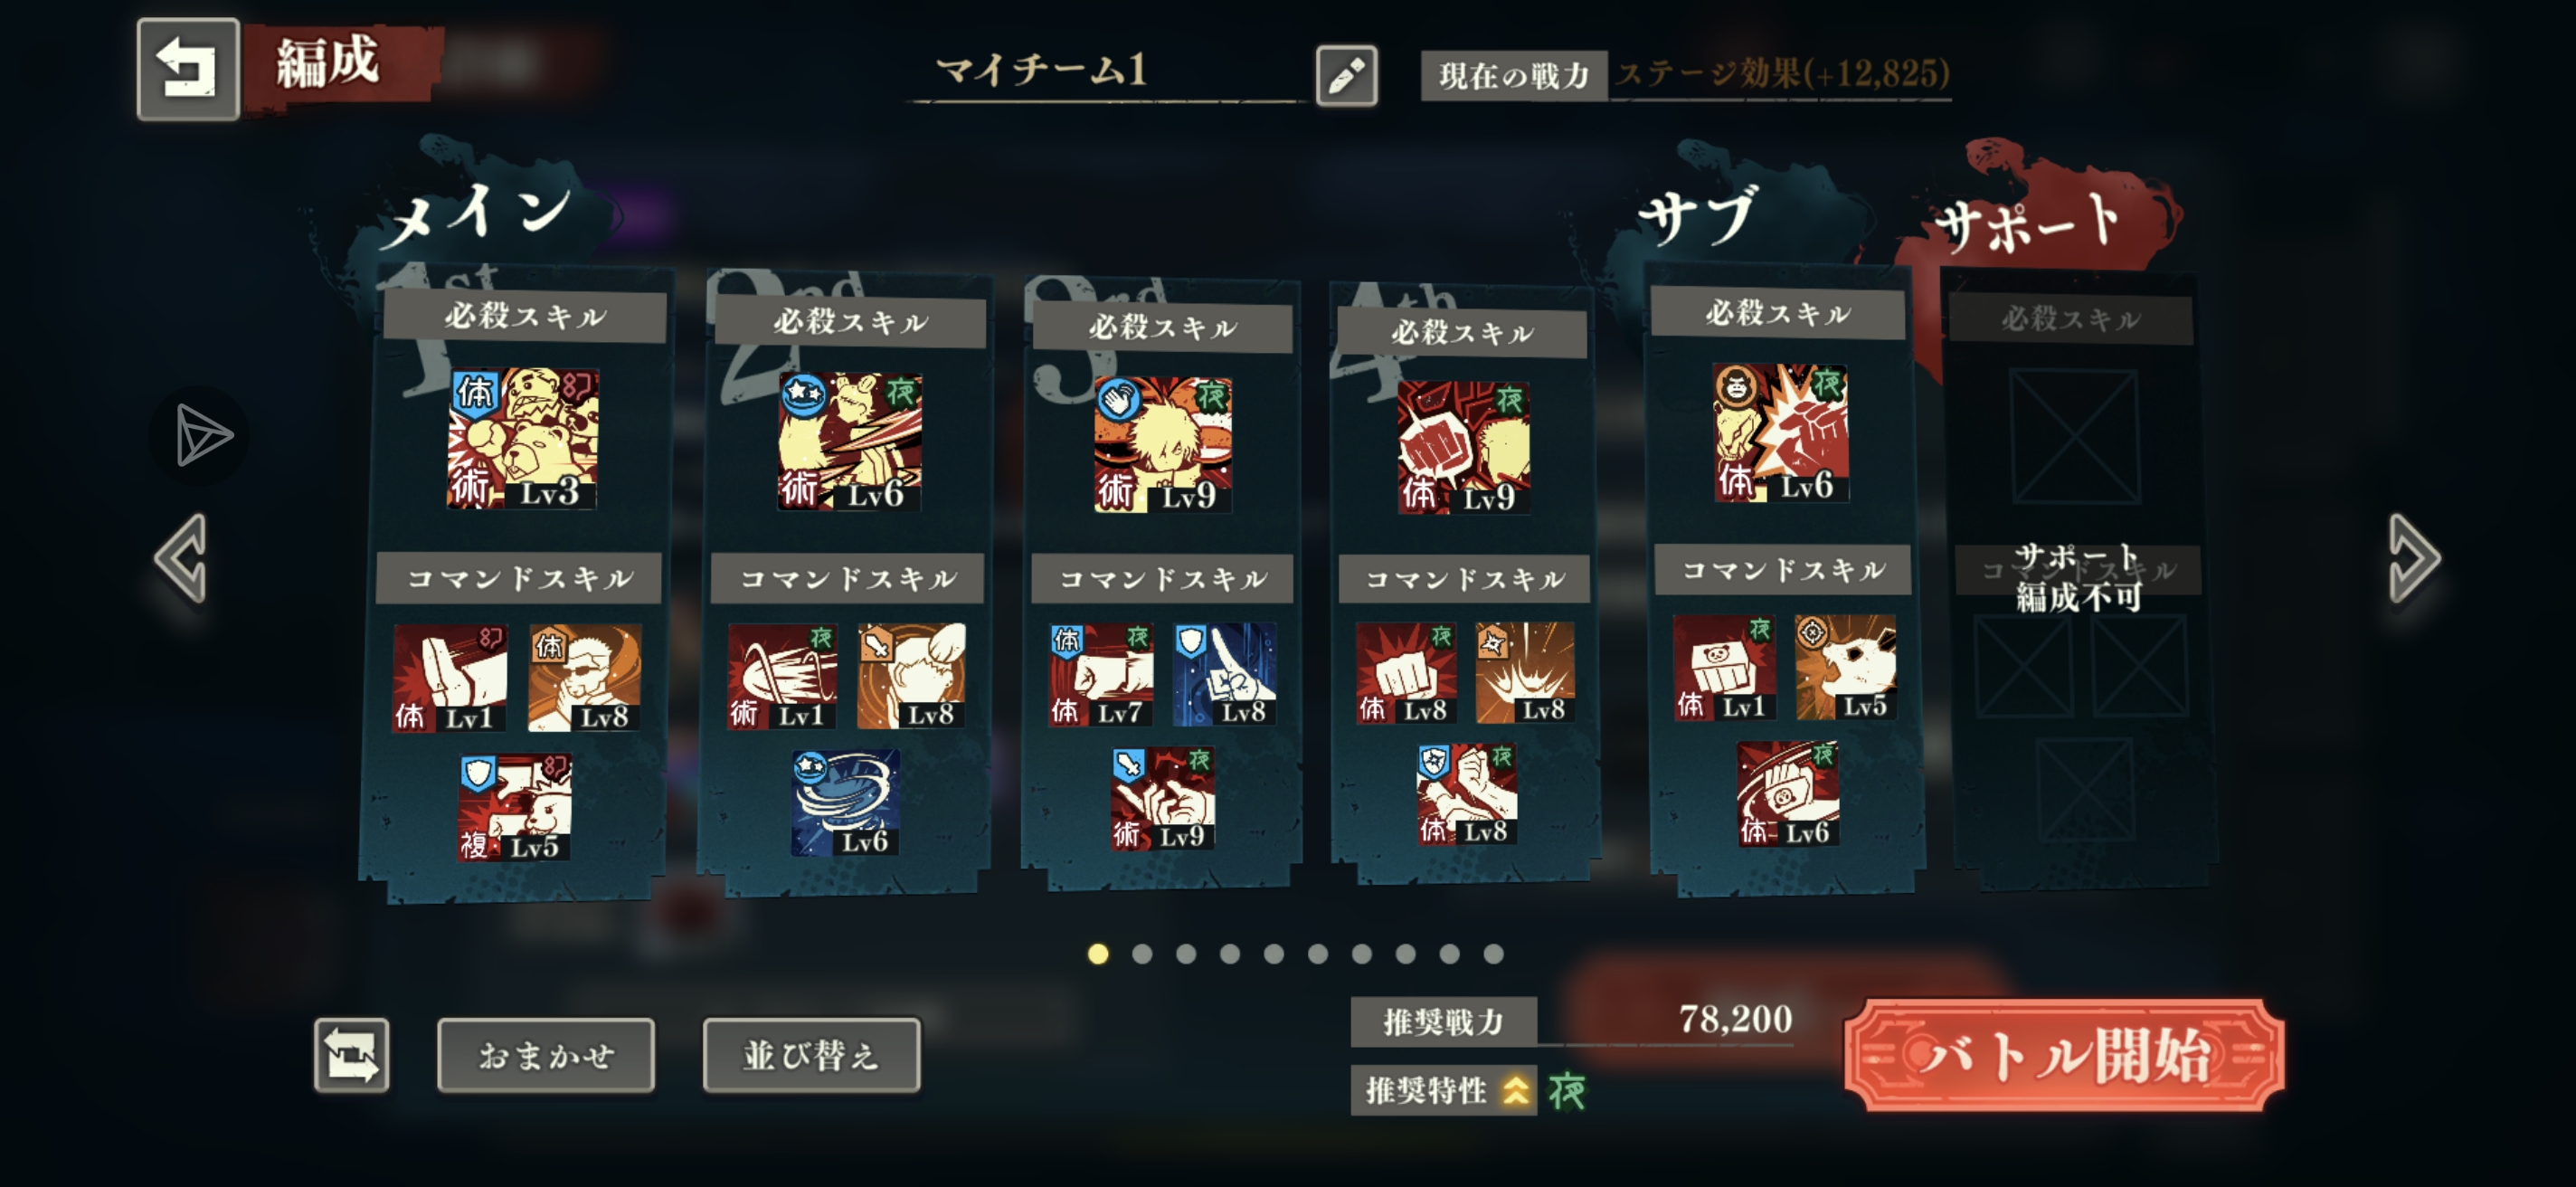The height and width of the screenshot is (1187, 2576).
Task: Open the サポート tab header
Action: pos(2030,220)
